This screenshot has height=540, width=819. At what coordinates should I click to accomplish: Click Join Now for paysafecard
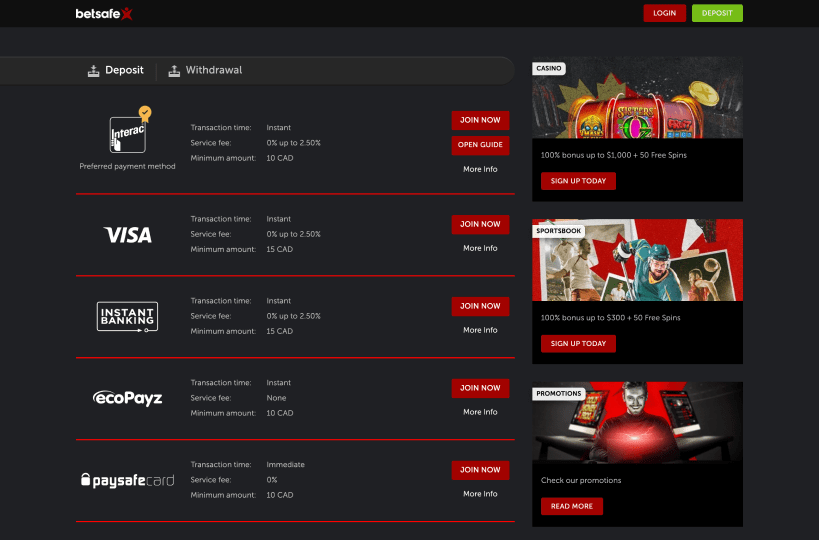point(480,470)
